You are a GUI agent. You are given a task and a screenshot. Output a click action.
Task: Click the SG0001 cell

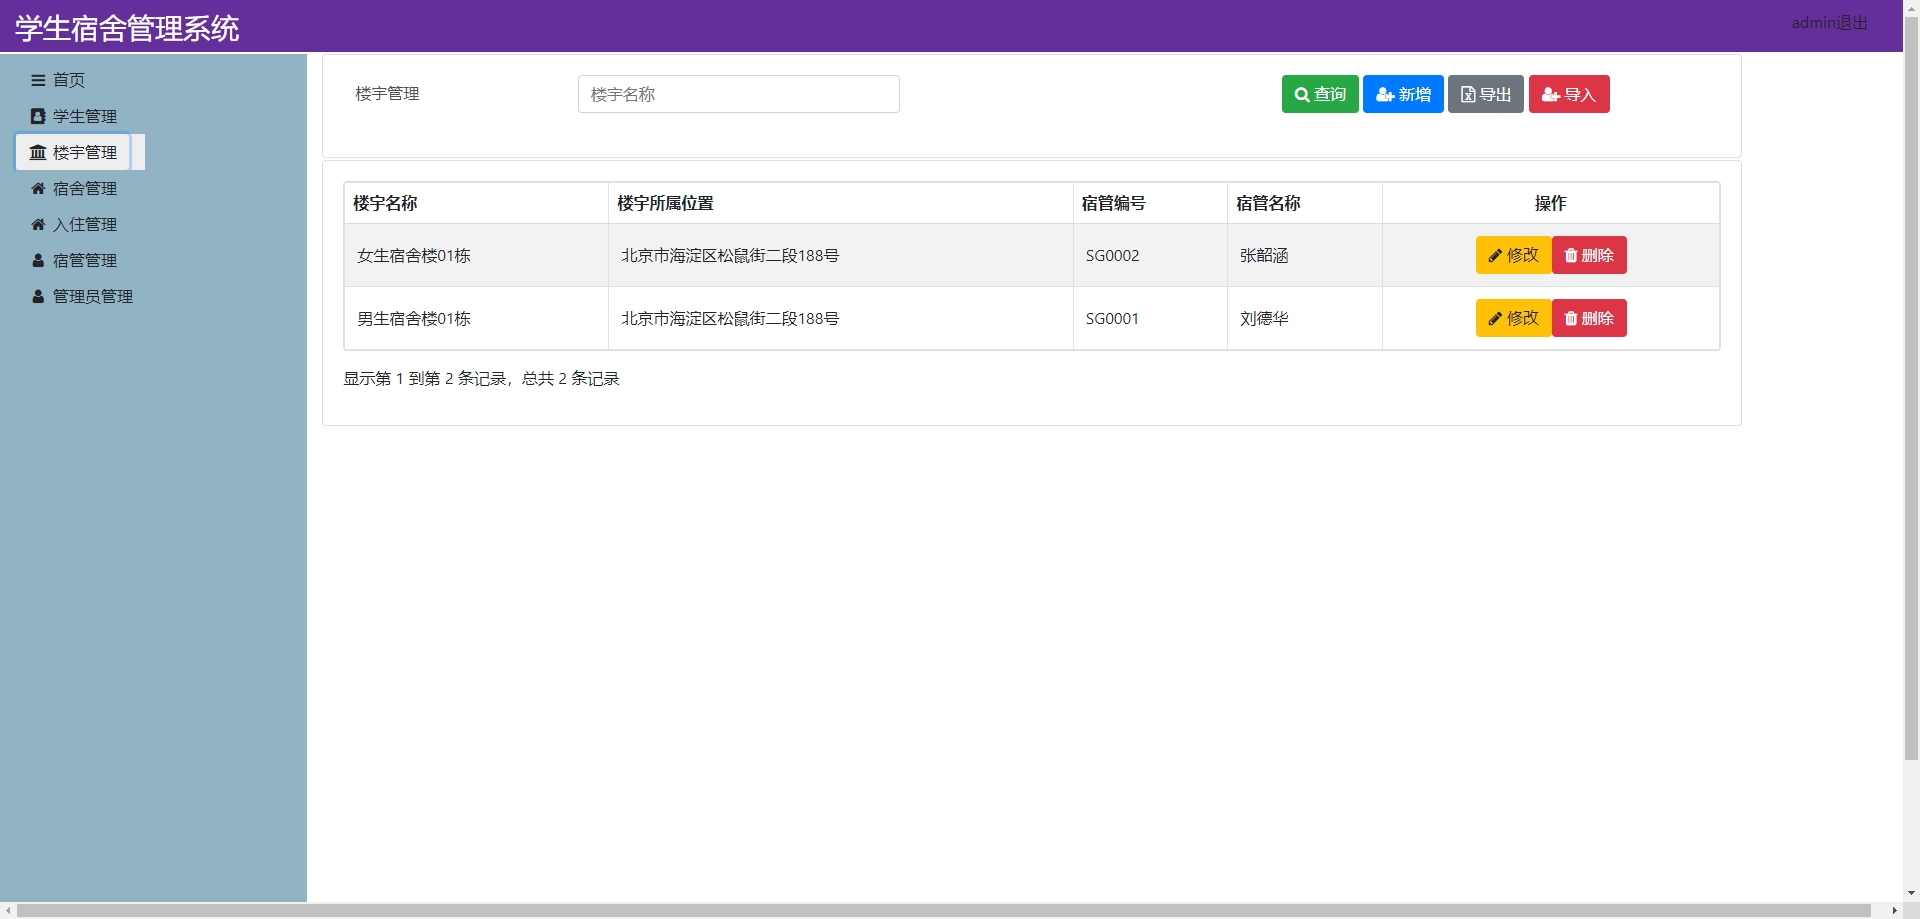point(1150,318)
